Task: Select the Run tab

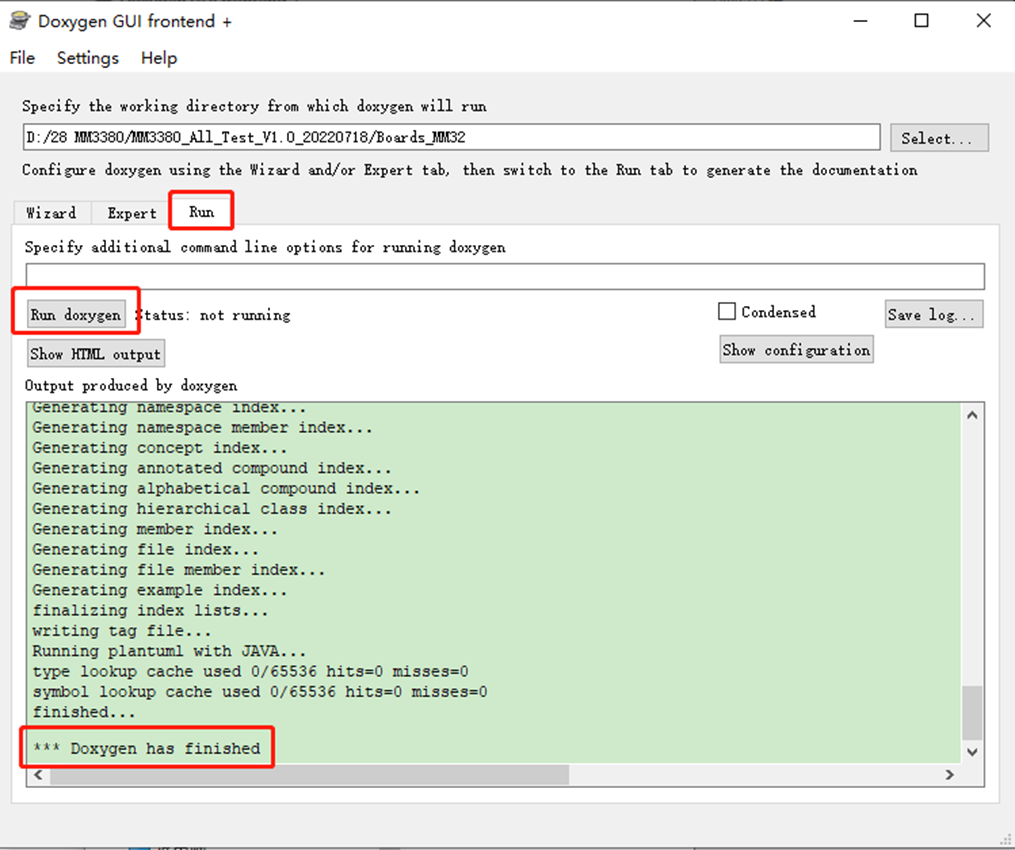Action: point(201,212)
